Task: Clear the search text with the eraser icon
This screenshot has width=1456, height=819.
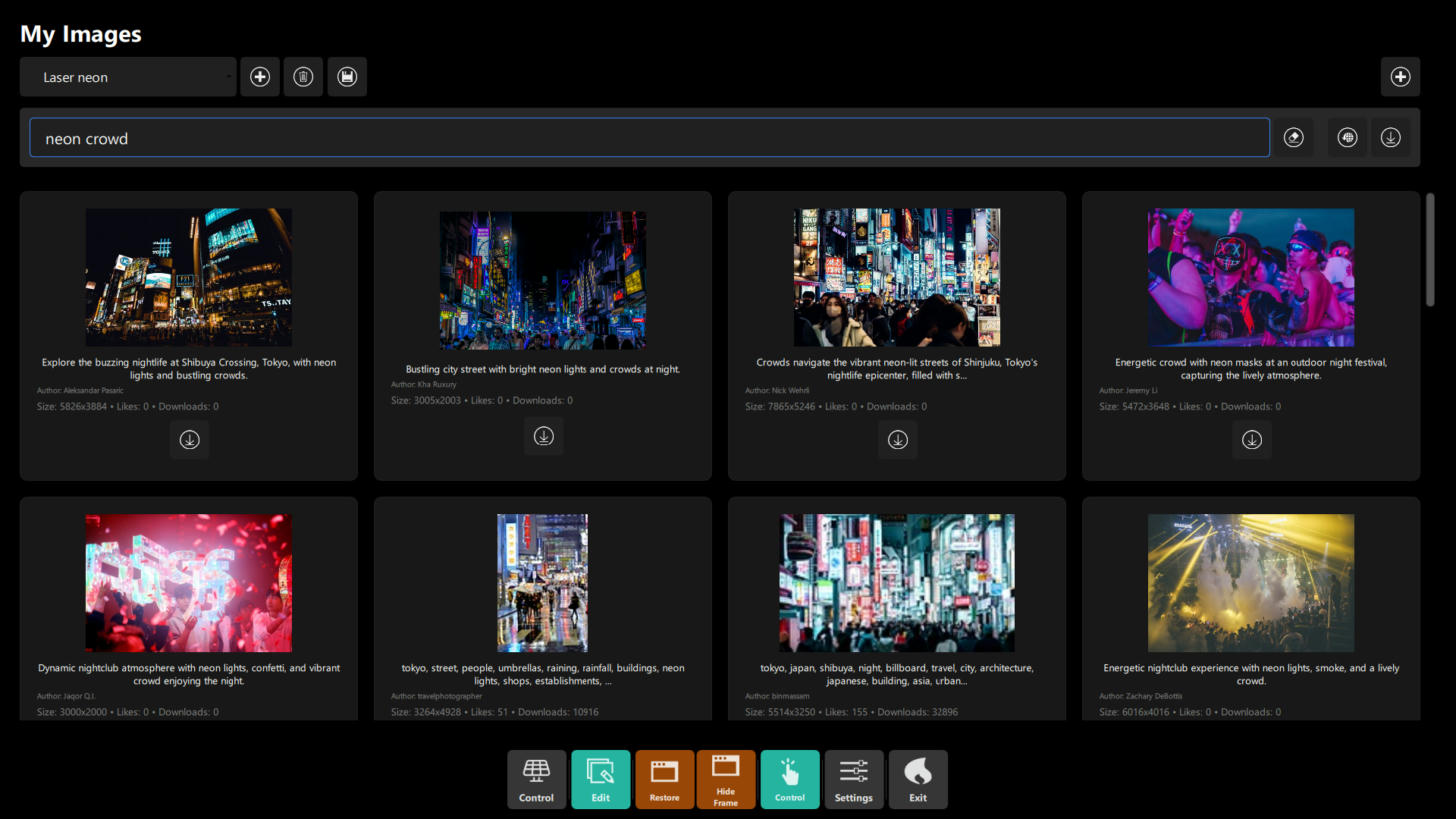Action: pyautogui.click(x=1293, y=138)
